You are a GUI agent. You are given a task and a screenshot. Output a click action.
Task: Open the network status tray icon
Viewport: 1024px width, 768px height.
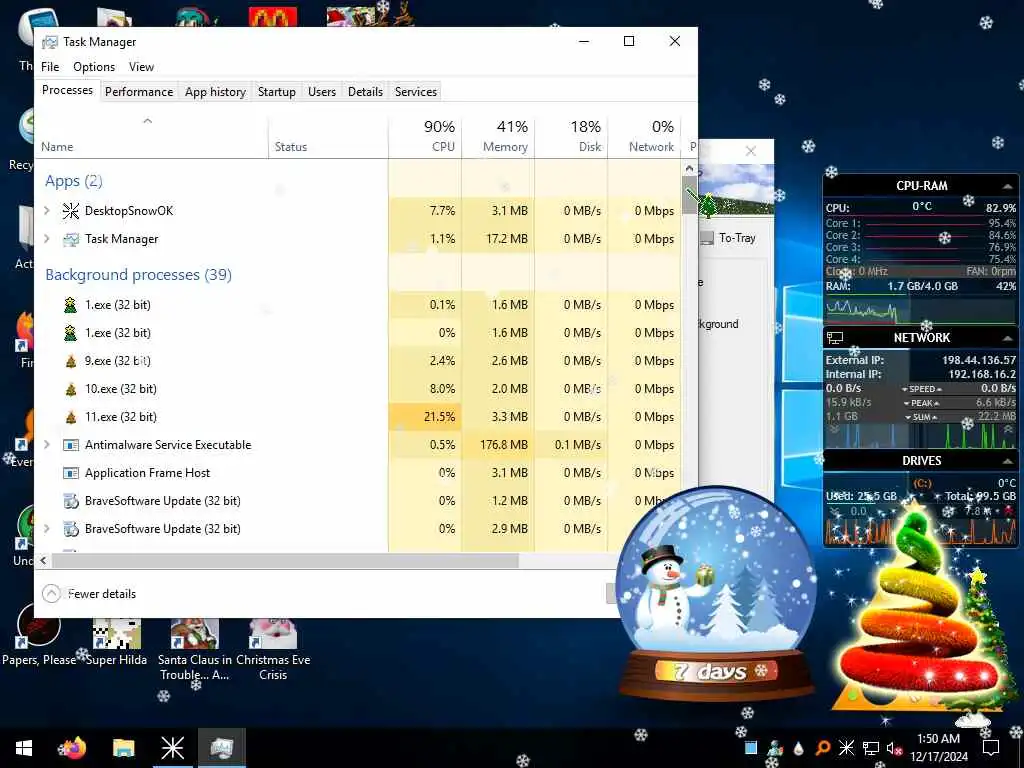click(x=871, y=748)
